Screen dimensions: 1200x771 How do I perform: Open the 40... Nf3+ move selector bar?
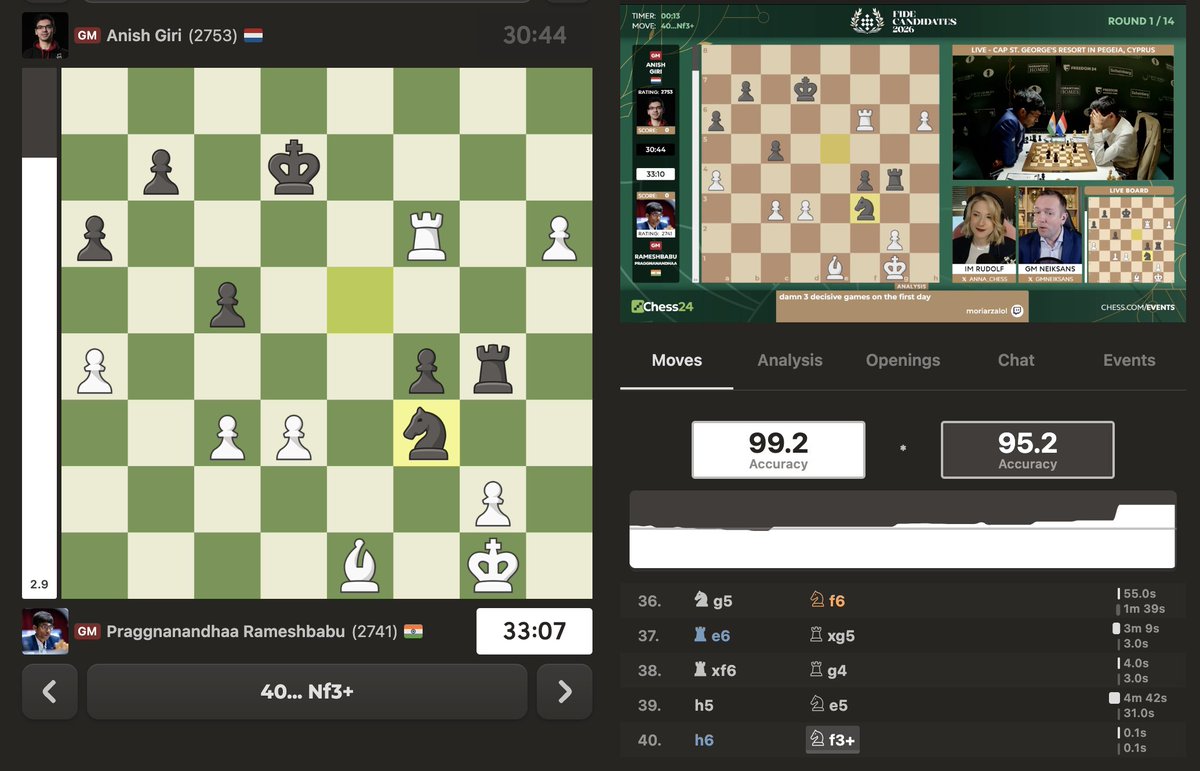[306, 691]
